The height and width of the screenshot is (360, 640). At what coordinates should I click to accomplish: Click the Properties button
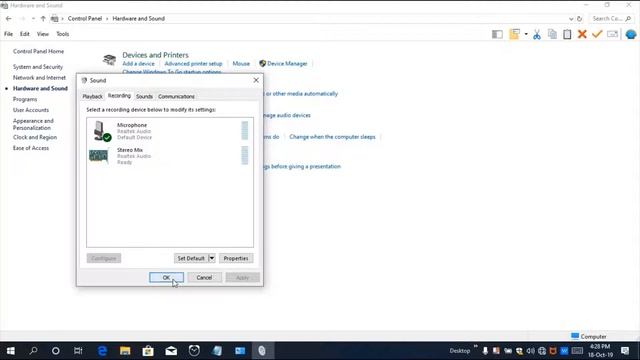pyautogui.click(x=236, y=258)
